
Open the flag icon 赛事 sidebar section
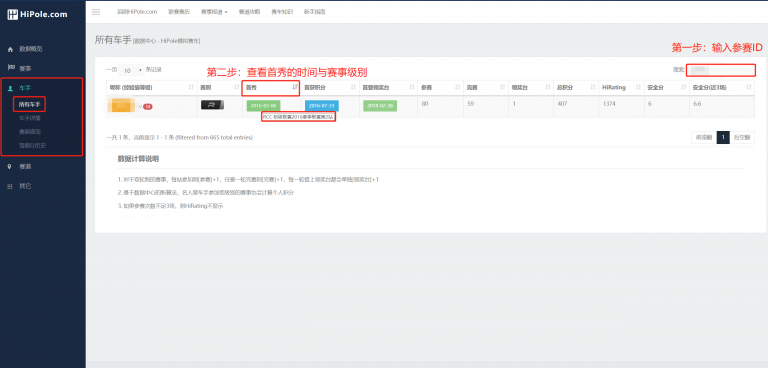tap(20, 68)
